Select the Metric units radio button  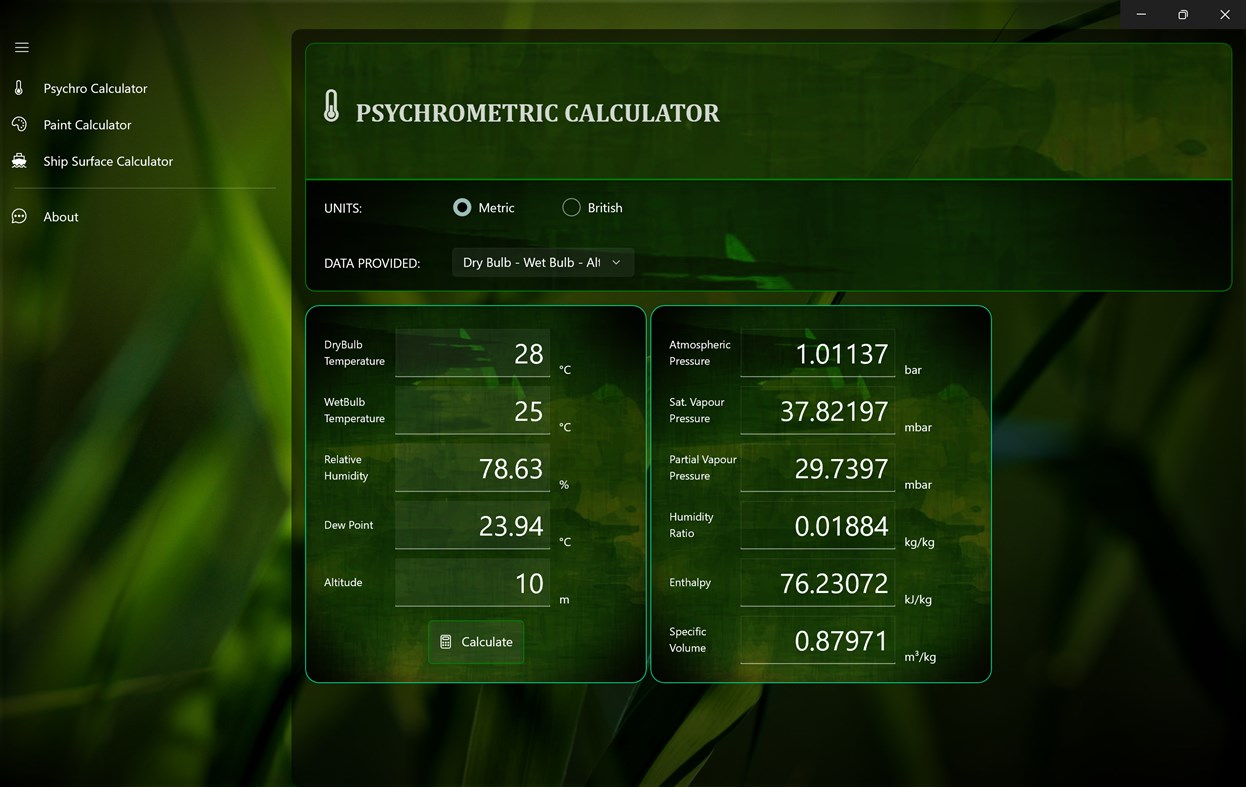tap(461, 207)
